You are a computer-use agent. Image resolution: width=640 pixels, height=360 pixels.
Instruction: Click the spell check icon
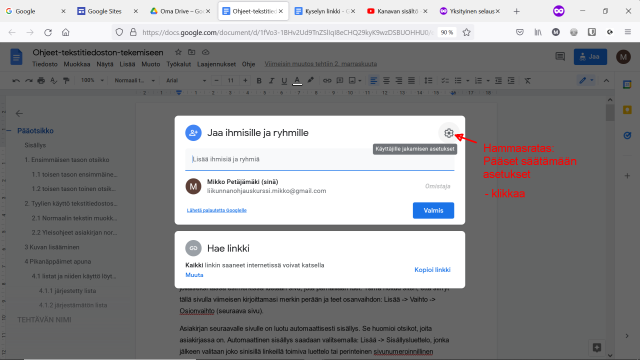point(53,81)
